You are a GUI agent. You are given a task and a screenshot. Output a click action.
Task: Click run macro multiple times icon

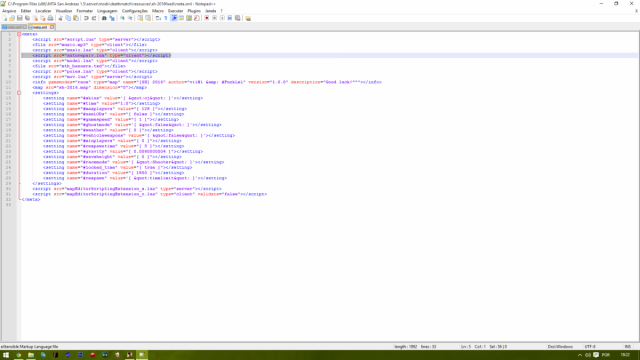[230, 18]
